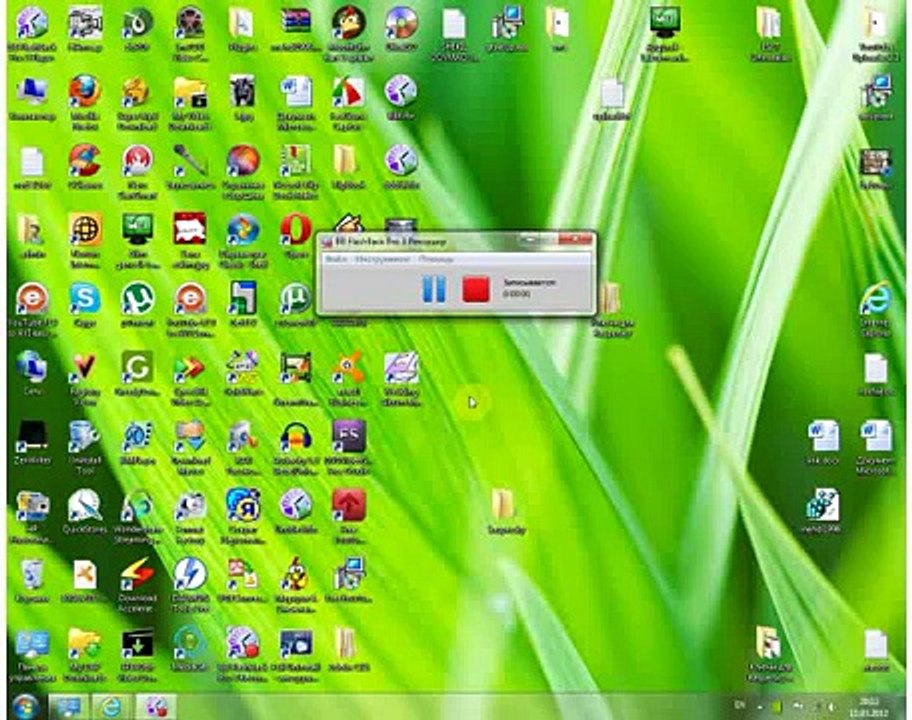Select the green G desktop icon
The width and height of the screenshot is (912, 720).
click(x=137, y=374)
